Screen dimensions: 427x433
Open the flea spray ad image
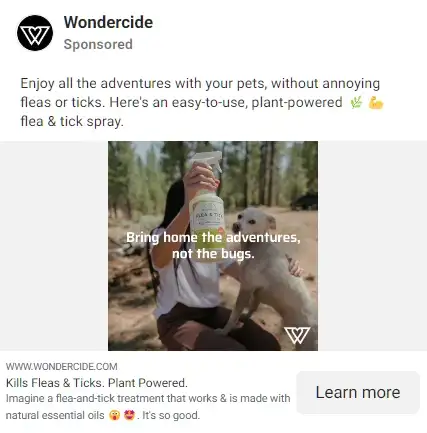213,246
